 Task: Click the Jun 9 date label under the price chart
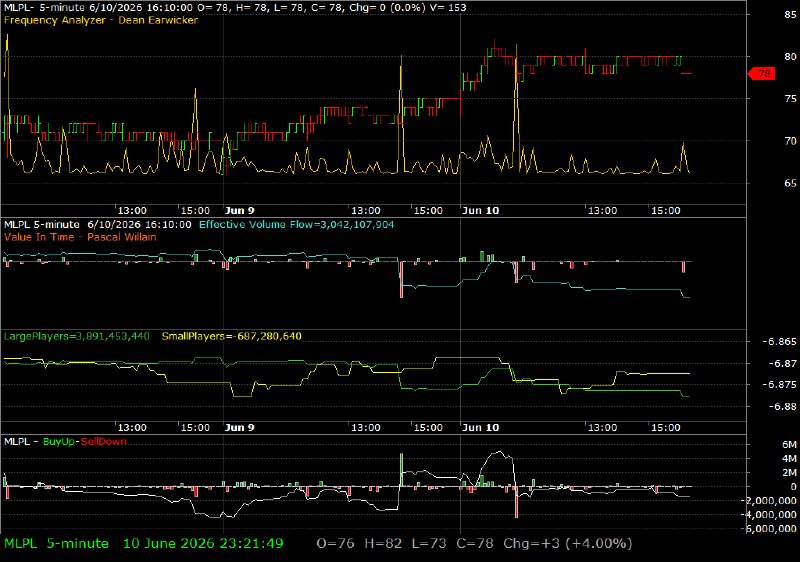coord(239,211)
